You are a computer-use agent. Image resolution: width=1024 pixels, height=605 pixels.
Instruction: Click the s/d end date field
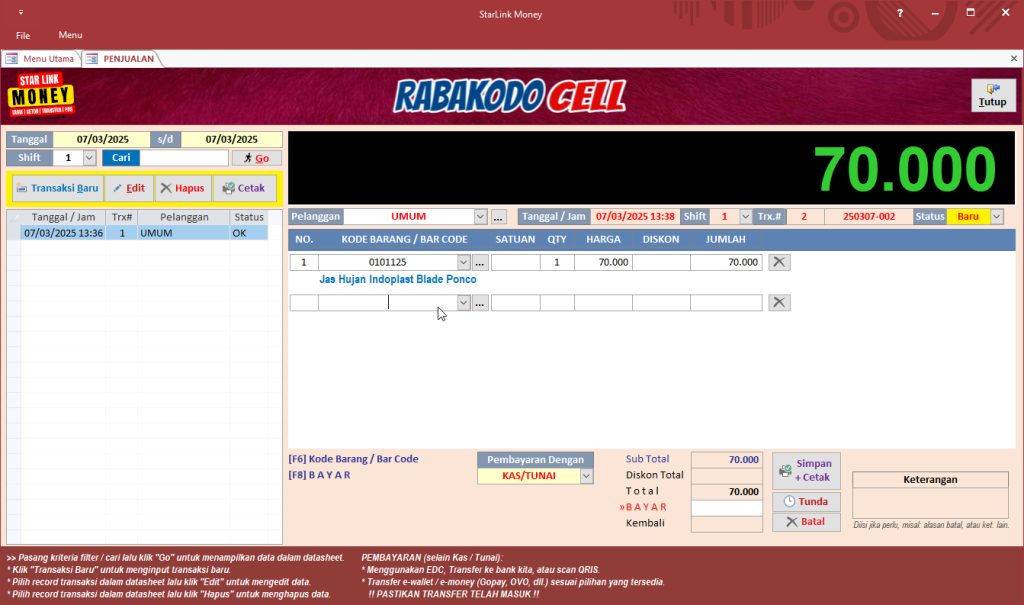[x=231, y=139]
